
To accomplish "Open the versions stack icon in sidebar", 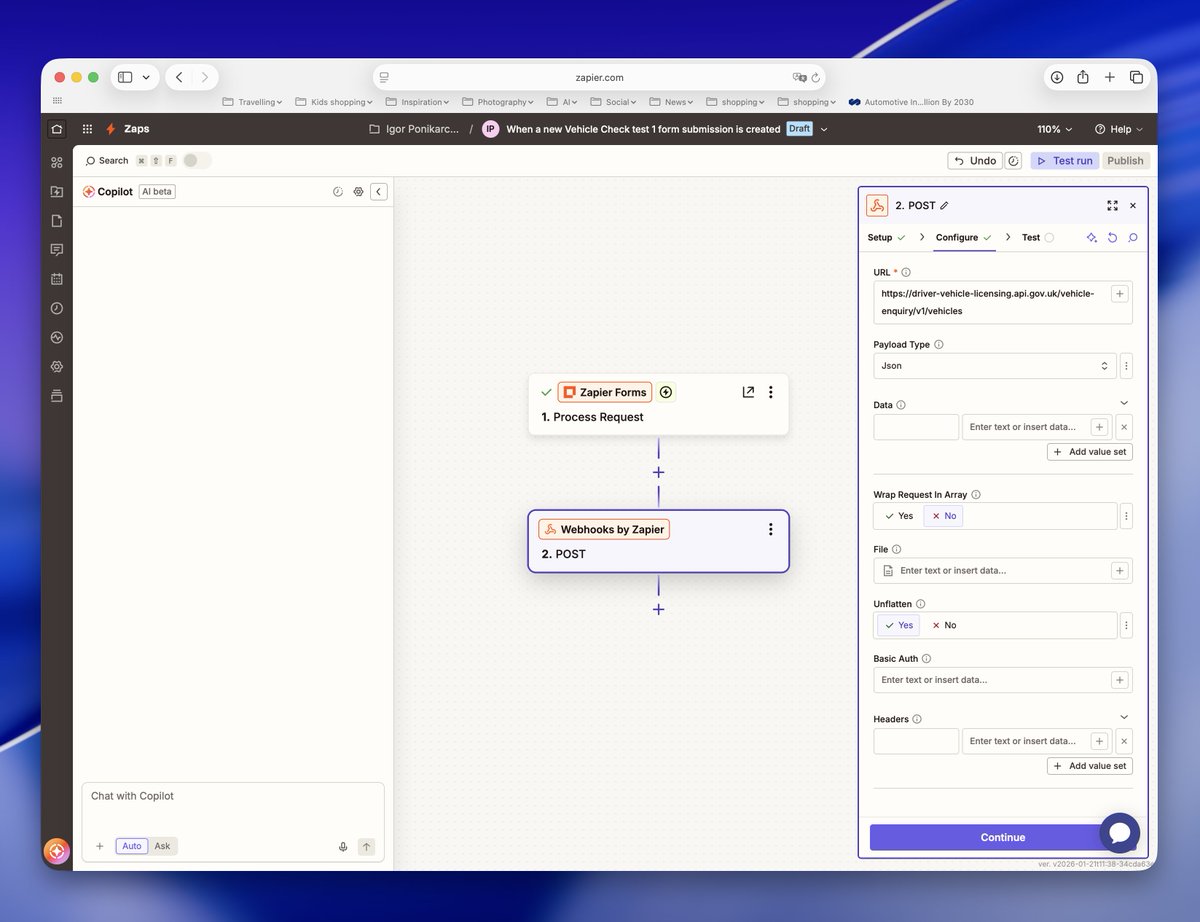I will click(57, 396).
